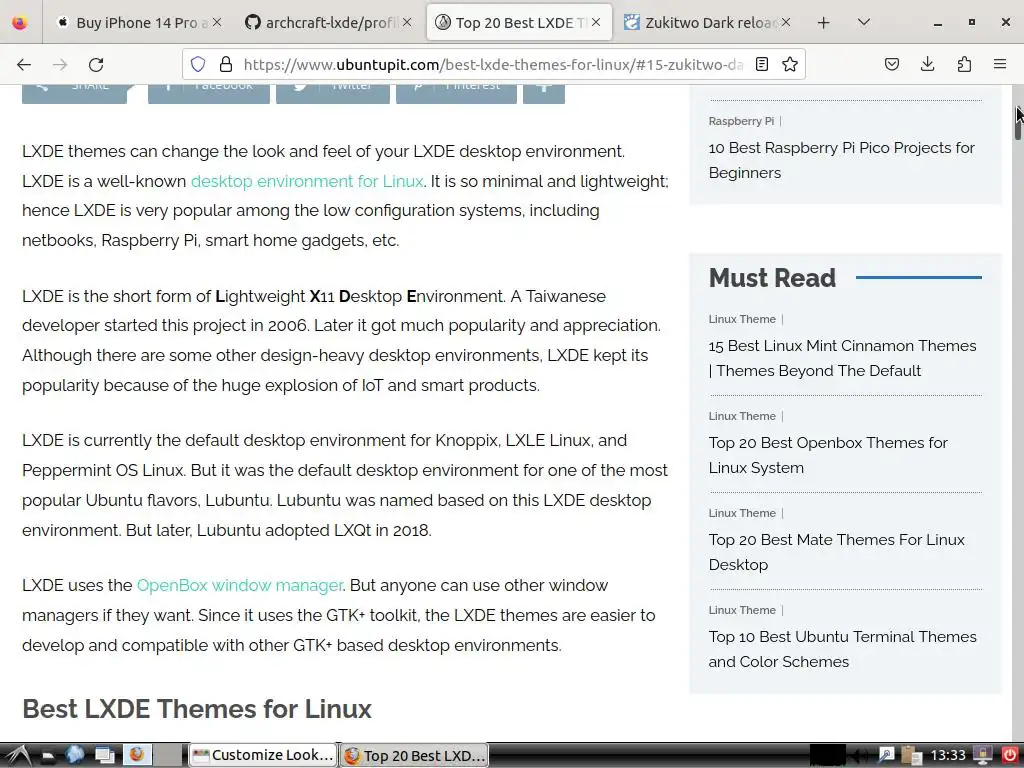1024x768 pixels.
Task: Click the Firefox logo in the tab bar
Action: [x=20, y=23]
